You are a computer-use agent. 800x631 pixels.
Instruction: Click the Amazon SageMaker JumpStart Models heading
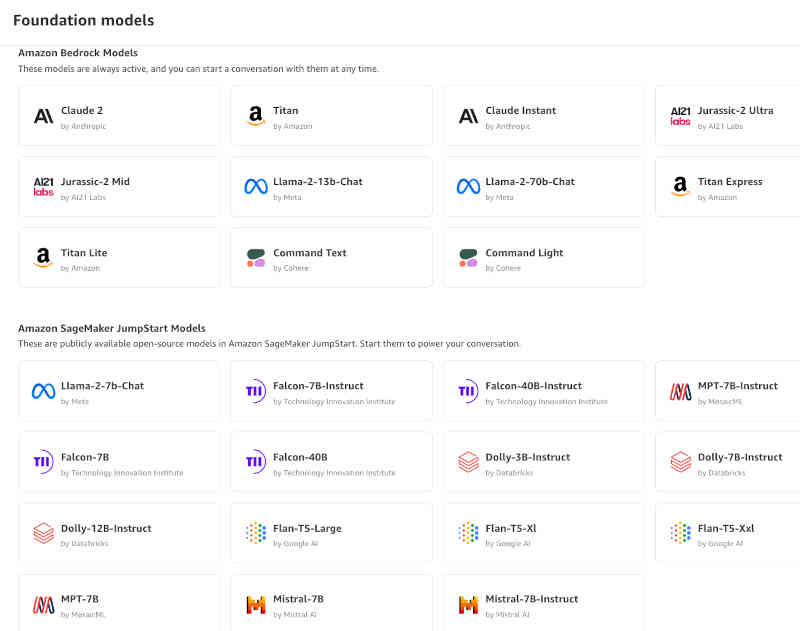point(112,328)
